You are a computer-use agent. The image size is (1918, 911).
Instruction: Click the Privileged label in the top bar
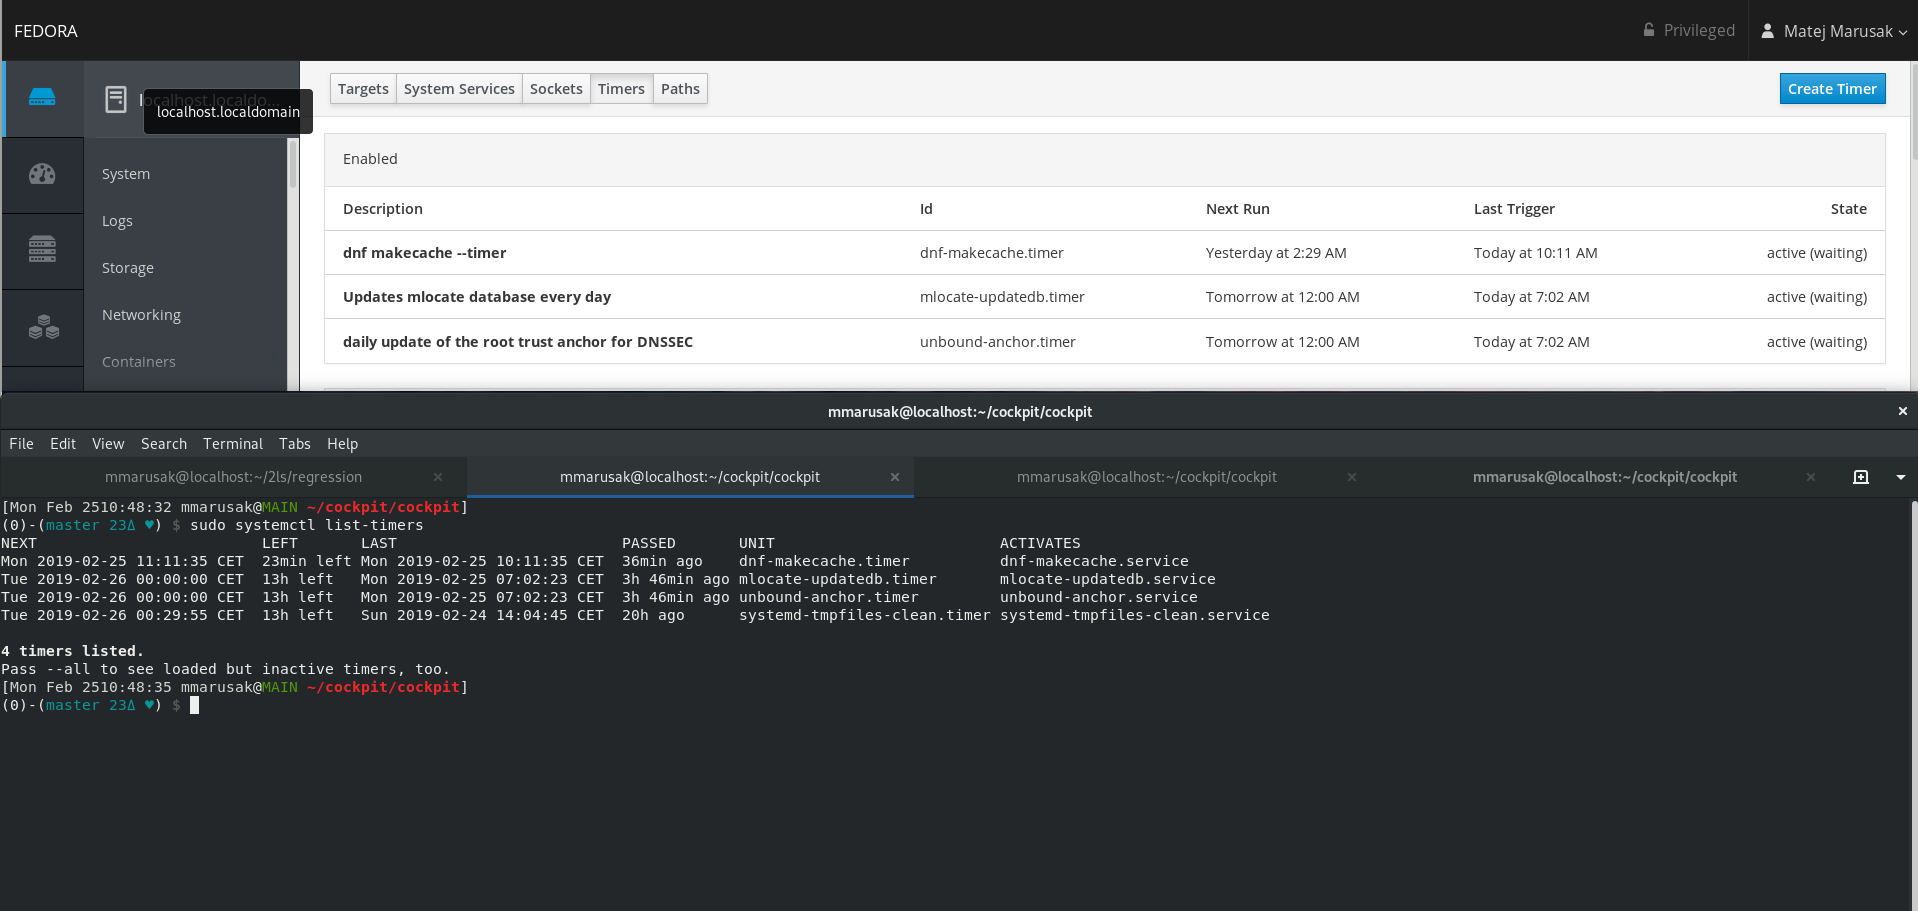pos(1699,31)
